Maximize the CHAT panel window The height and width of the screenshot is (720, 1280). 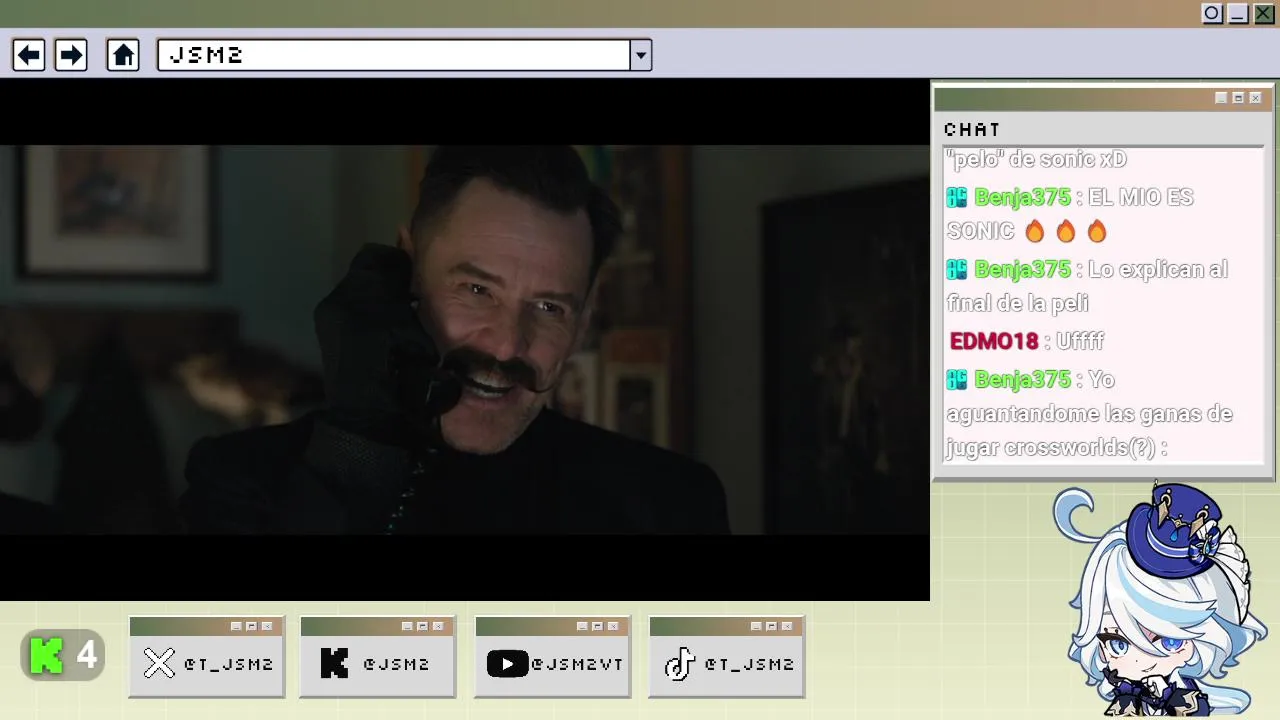pyautogui.click(x=1238, y=98)
